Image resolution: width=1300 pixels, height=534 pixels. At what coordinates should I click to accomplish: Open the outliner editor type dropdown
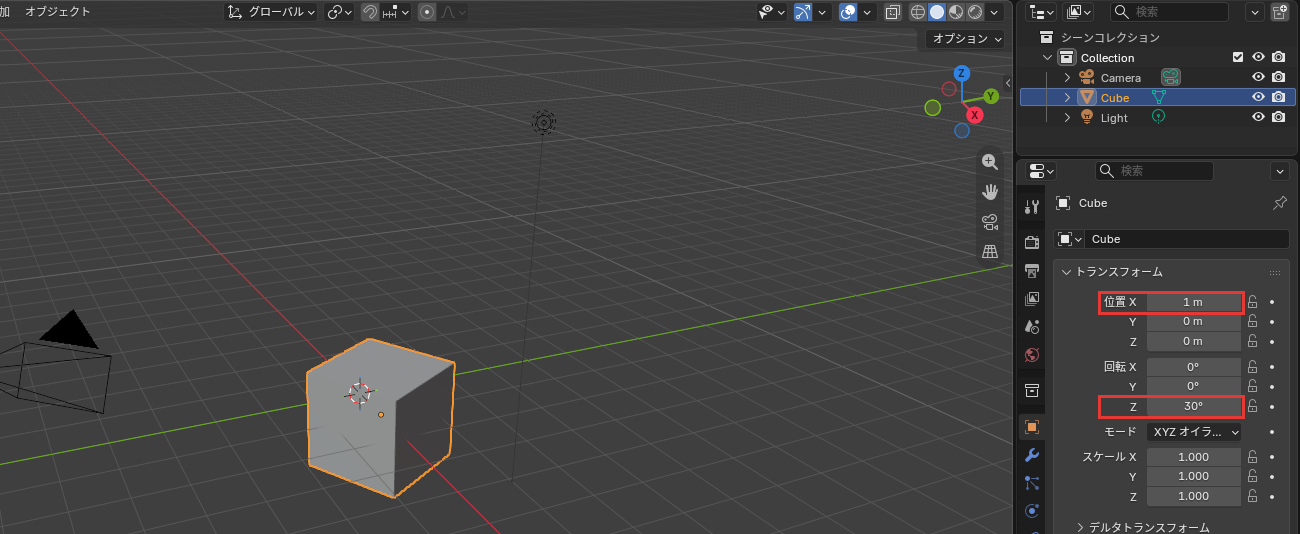[x=1042, y=12]
